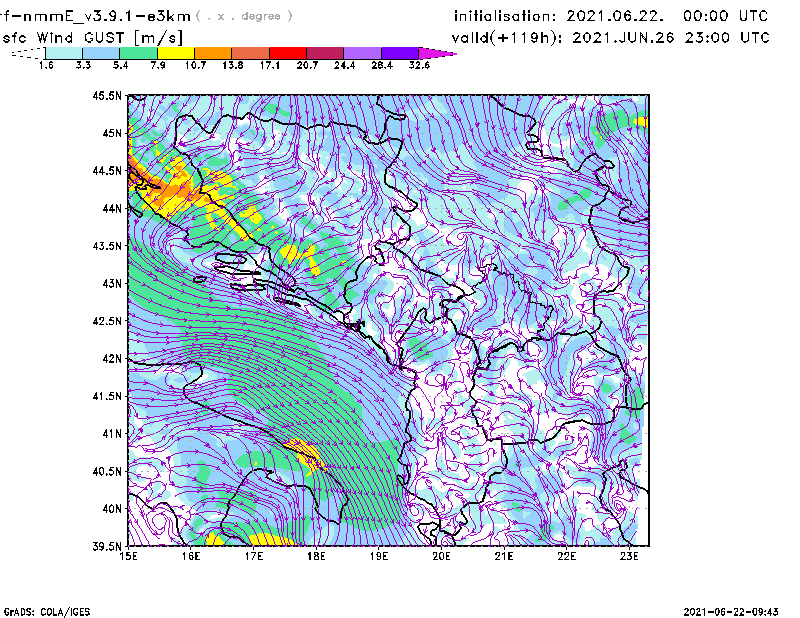Screen dimensions: 800x618
Task: Click the latitude label 41N
Action: coord(112,434)
